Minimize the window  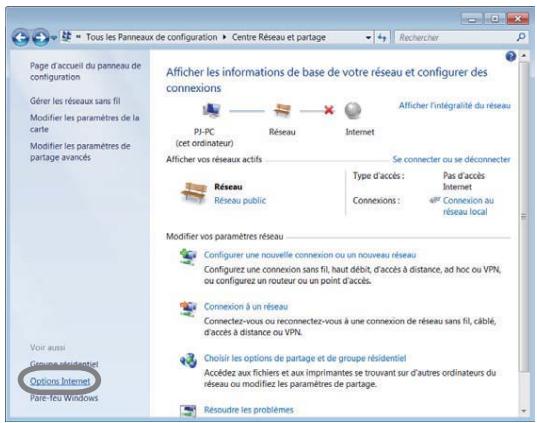coord(472,19)
